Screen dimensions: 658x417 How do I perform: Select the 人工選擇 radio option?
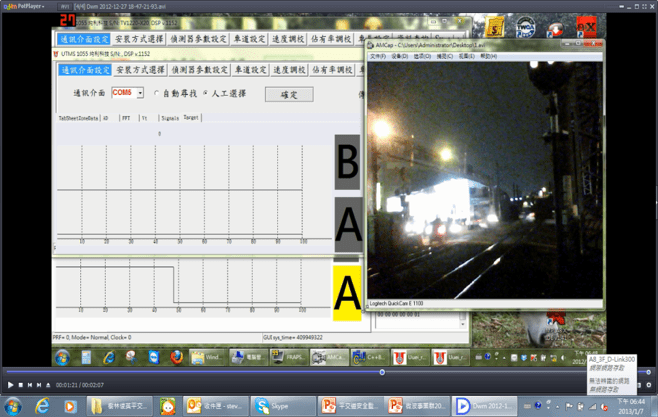pos(205,93)
